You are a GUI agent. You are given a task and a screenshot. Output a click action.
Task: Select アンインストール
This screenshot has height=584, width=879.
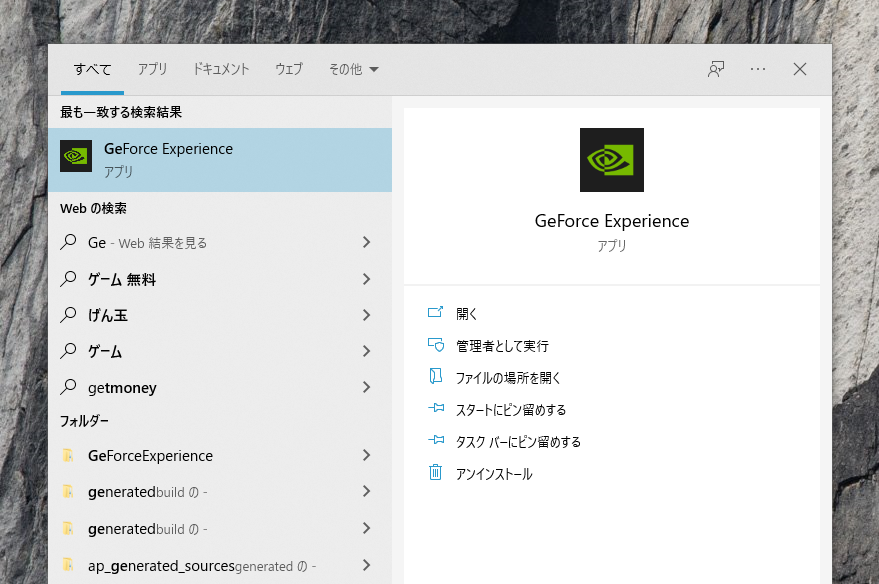click(x=494, y=474)
